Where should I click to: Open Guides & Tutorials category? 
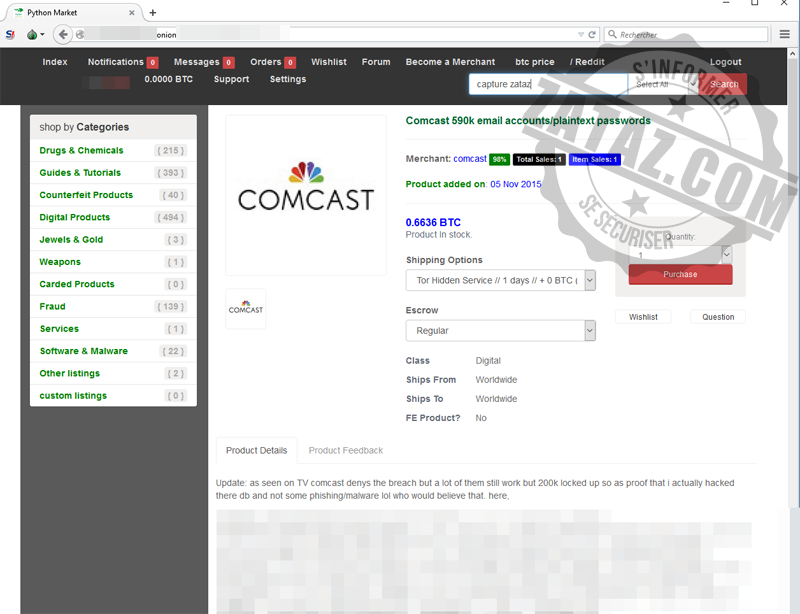(113, 173)
